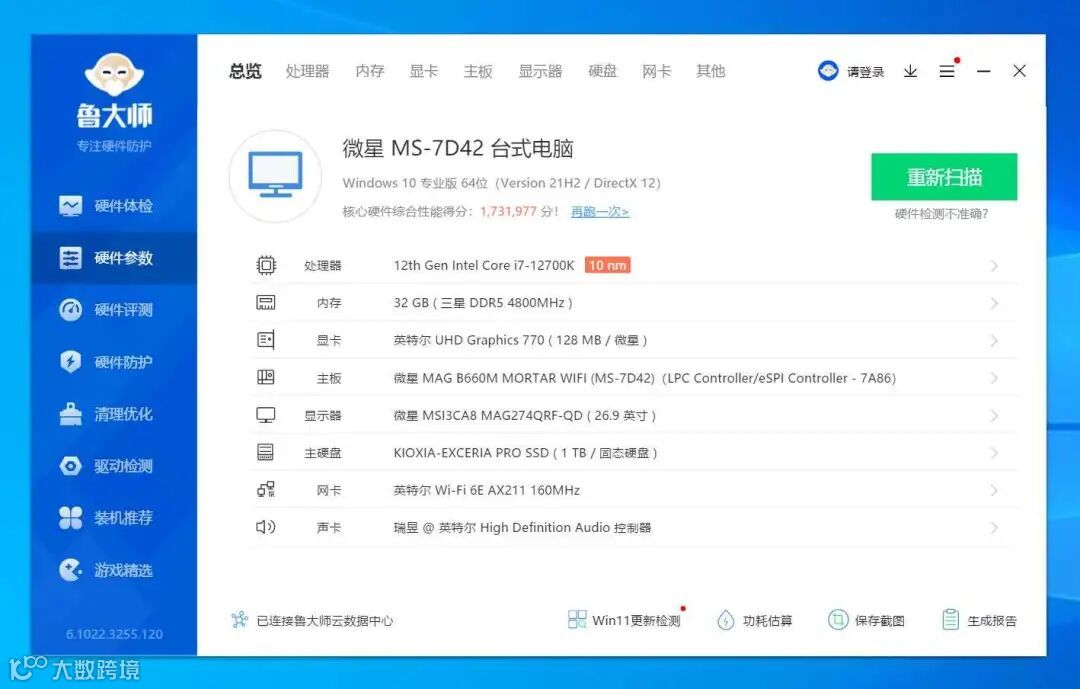Image resolution: width=1080 pixels, height=689 pixels.
Task: Expand the 主硬盘 row details chevron
Action: pos(994,453)
